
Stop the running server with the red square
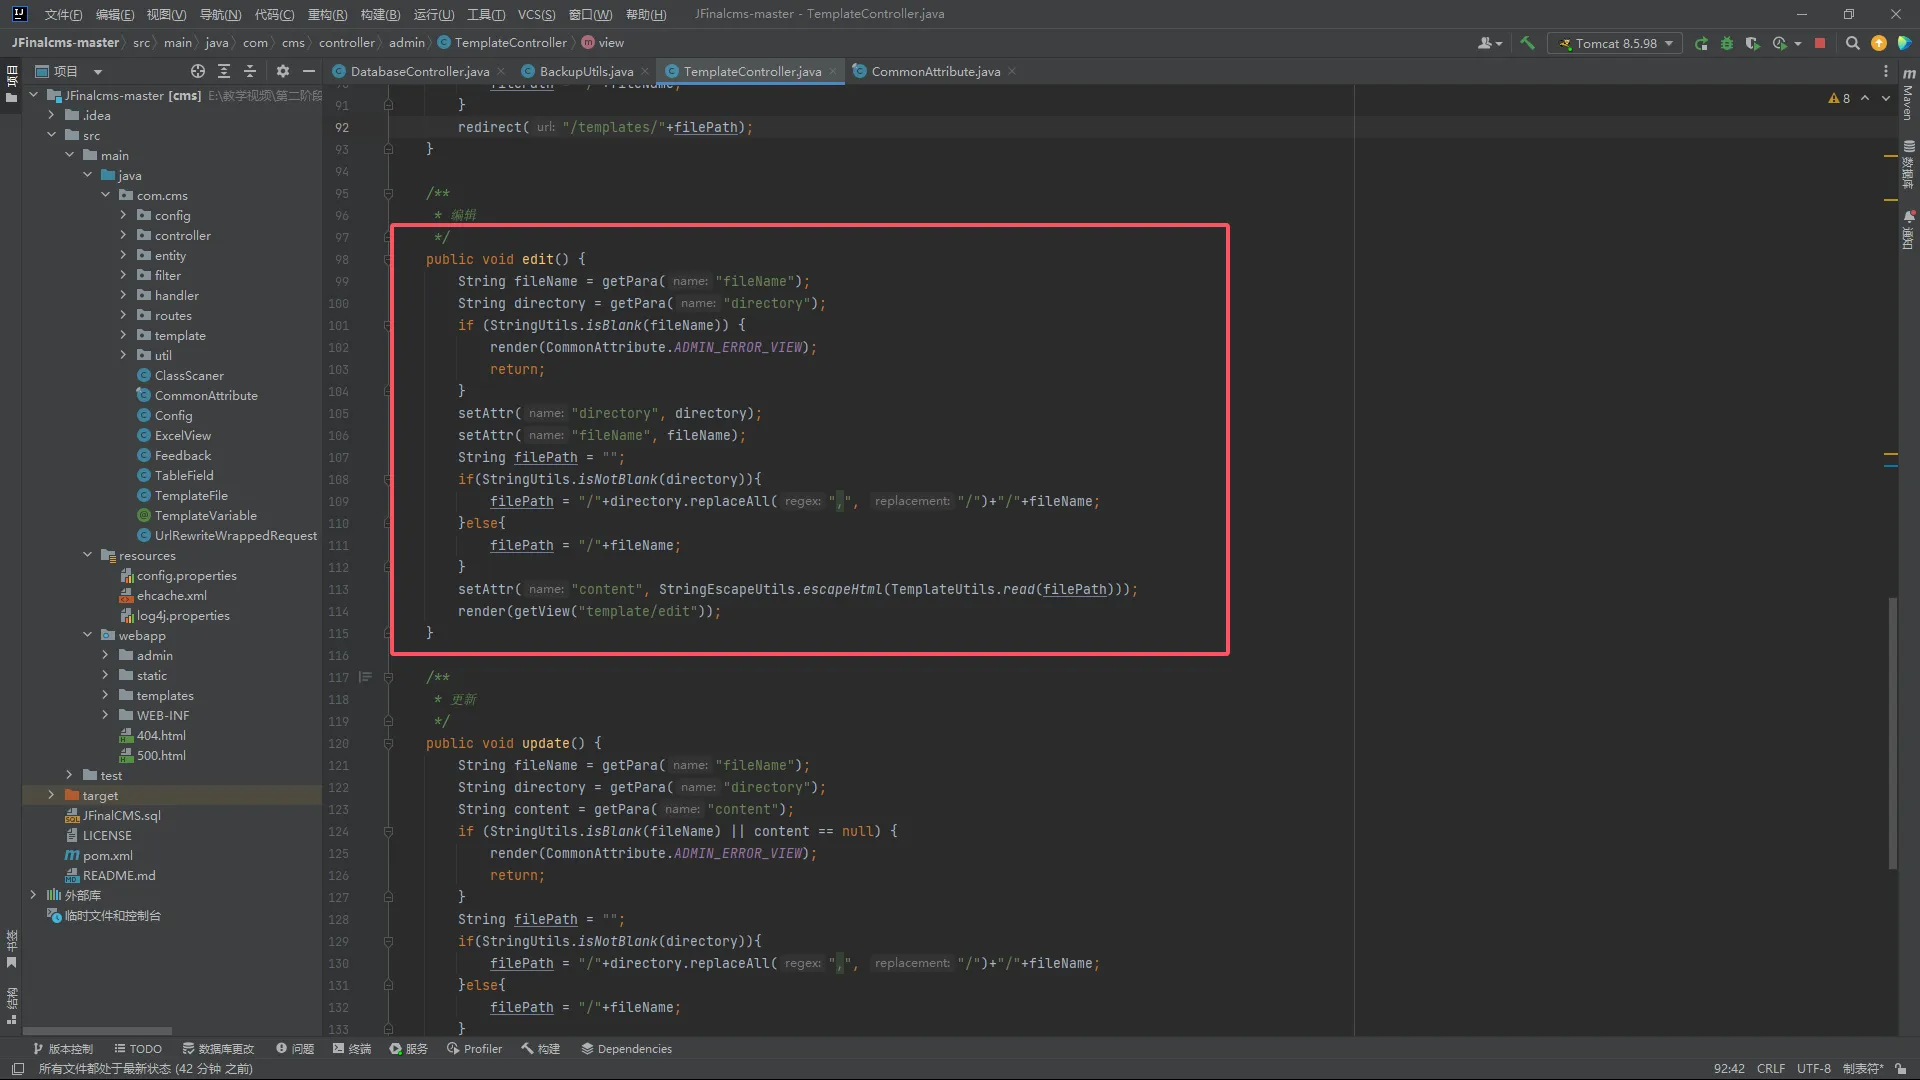tap(1820, 43)
